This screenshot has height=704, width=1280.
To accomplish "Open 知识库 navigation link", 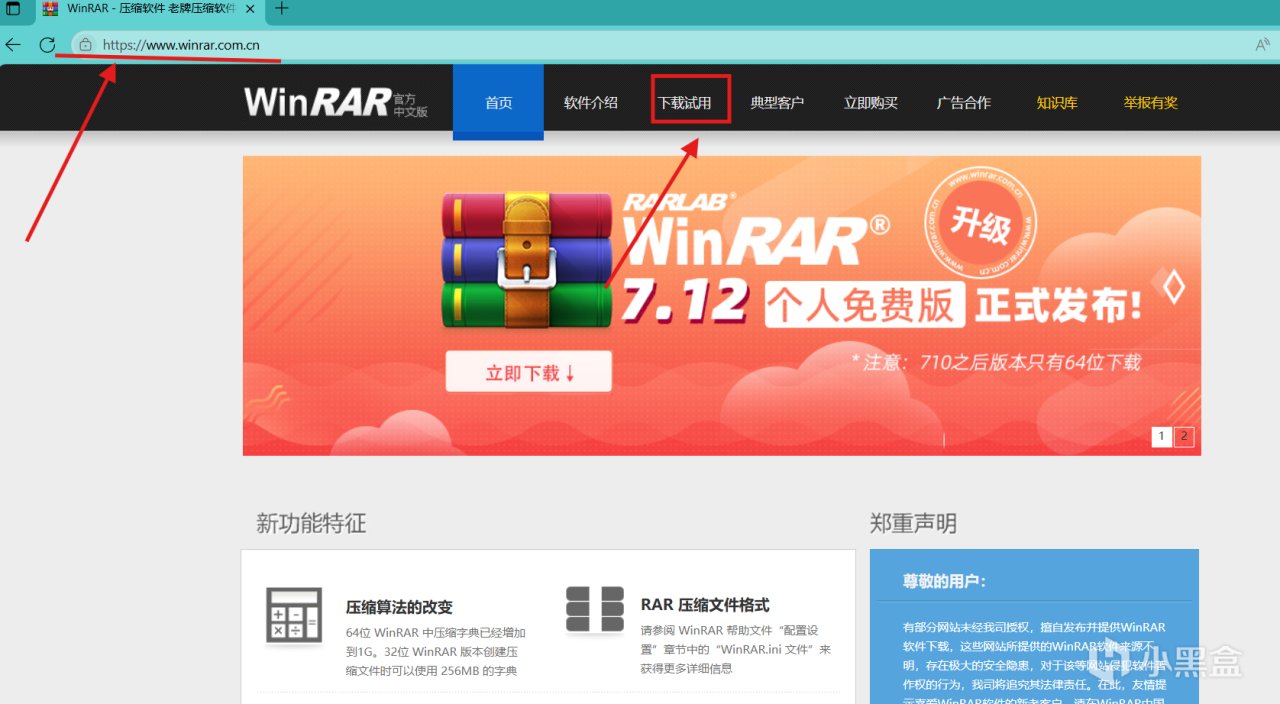I will (1057, 103).
